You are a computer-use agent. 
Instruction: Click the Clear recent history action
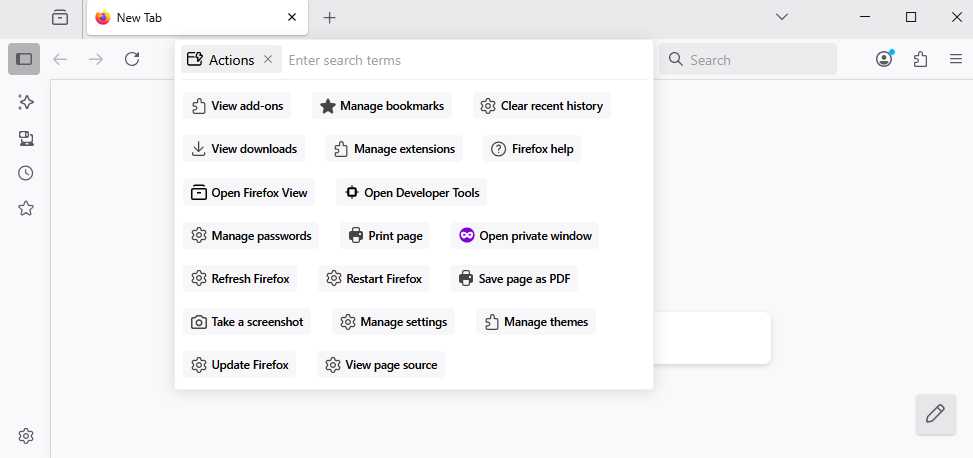(x=541, y=106)
